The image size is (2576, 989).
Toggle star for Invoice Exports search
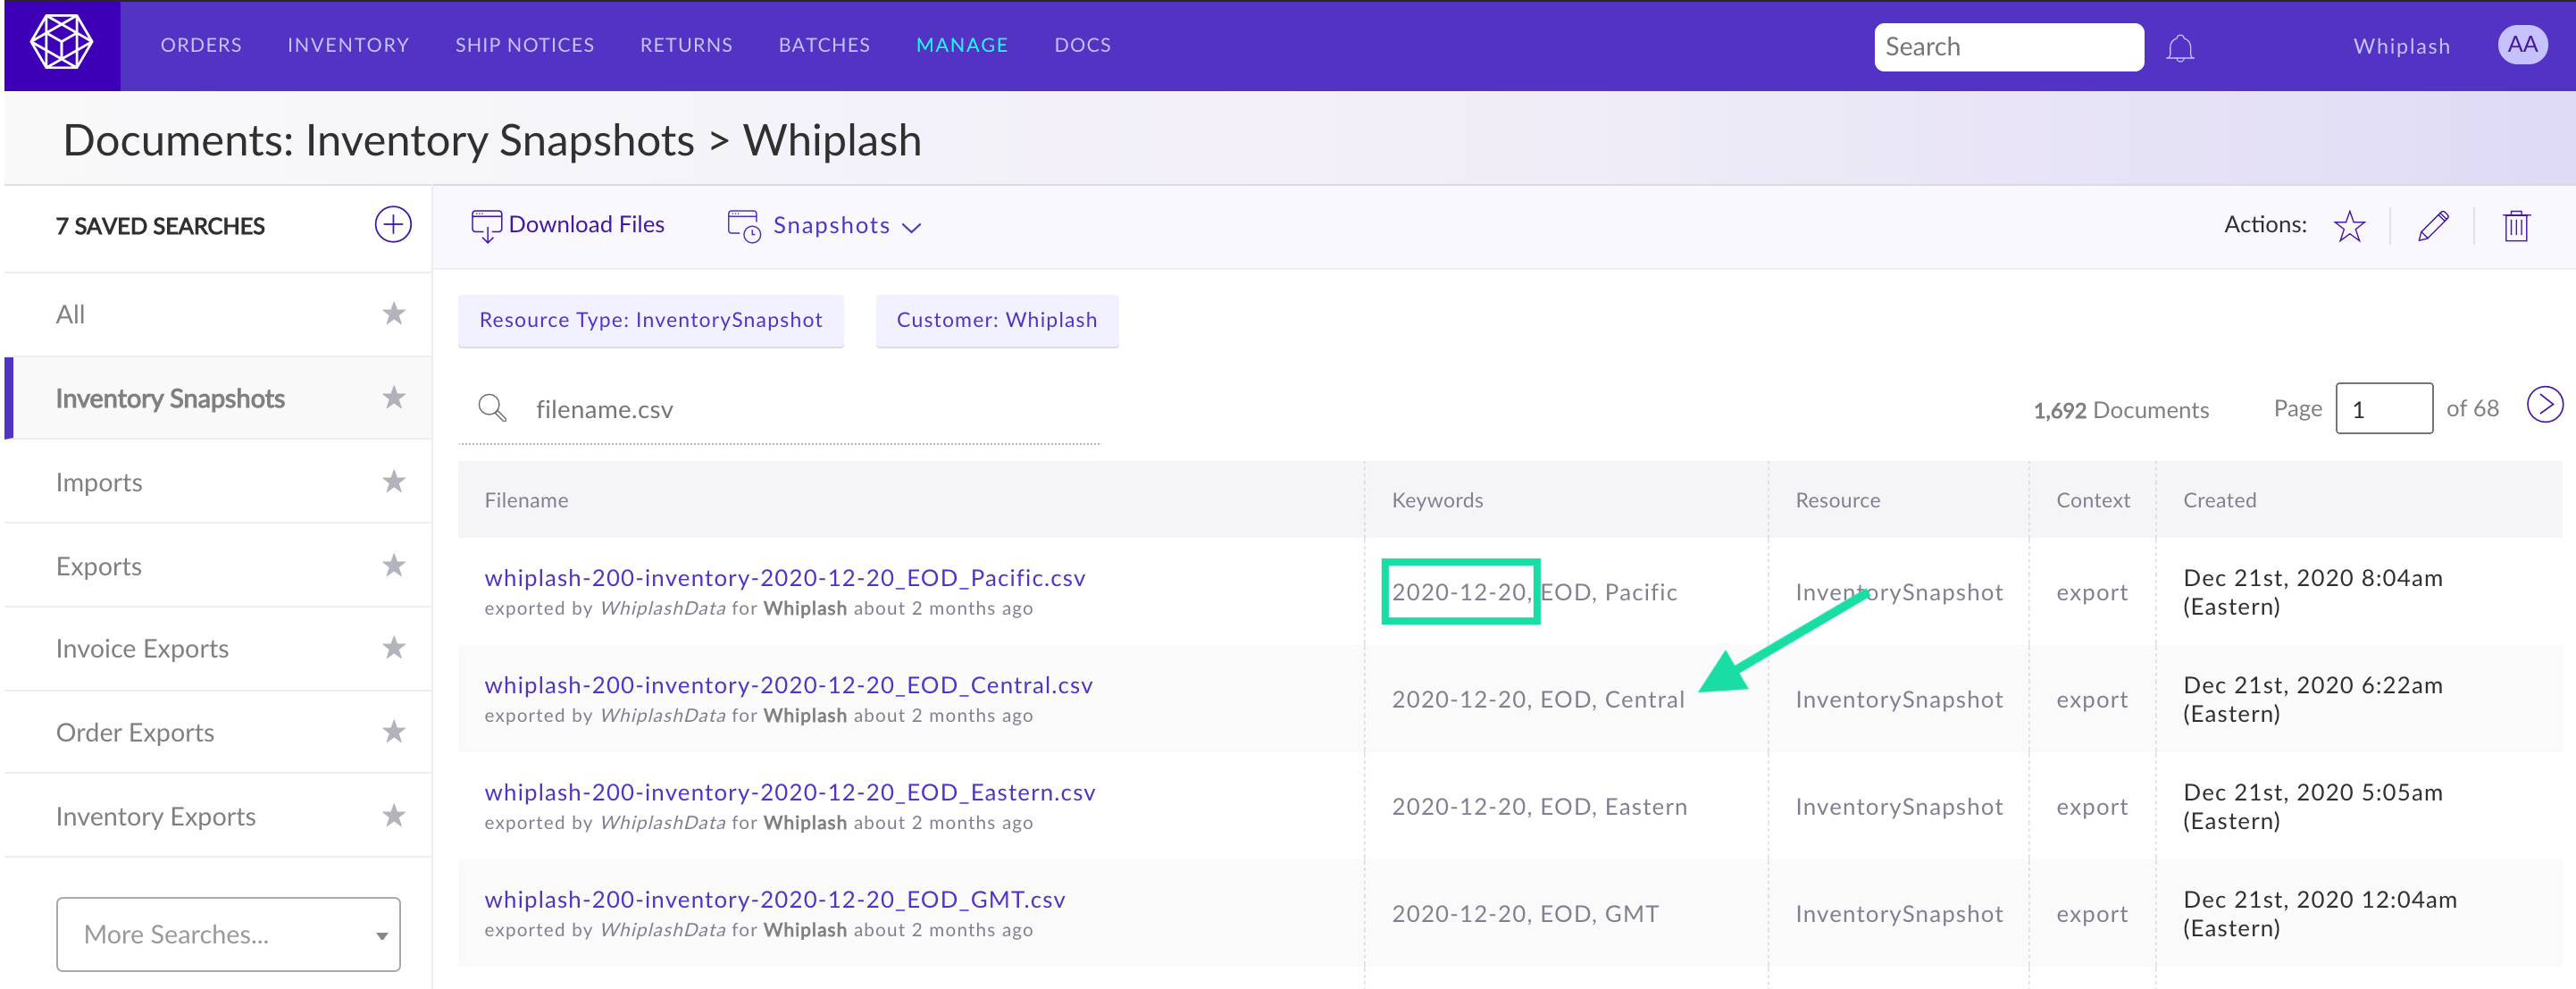click(394, 648)
